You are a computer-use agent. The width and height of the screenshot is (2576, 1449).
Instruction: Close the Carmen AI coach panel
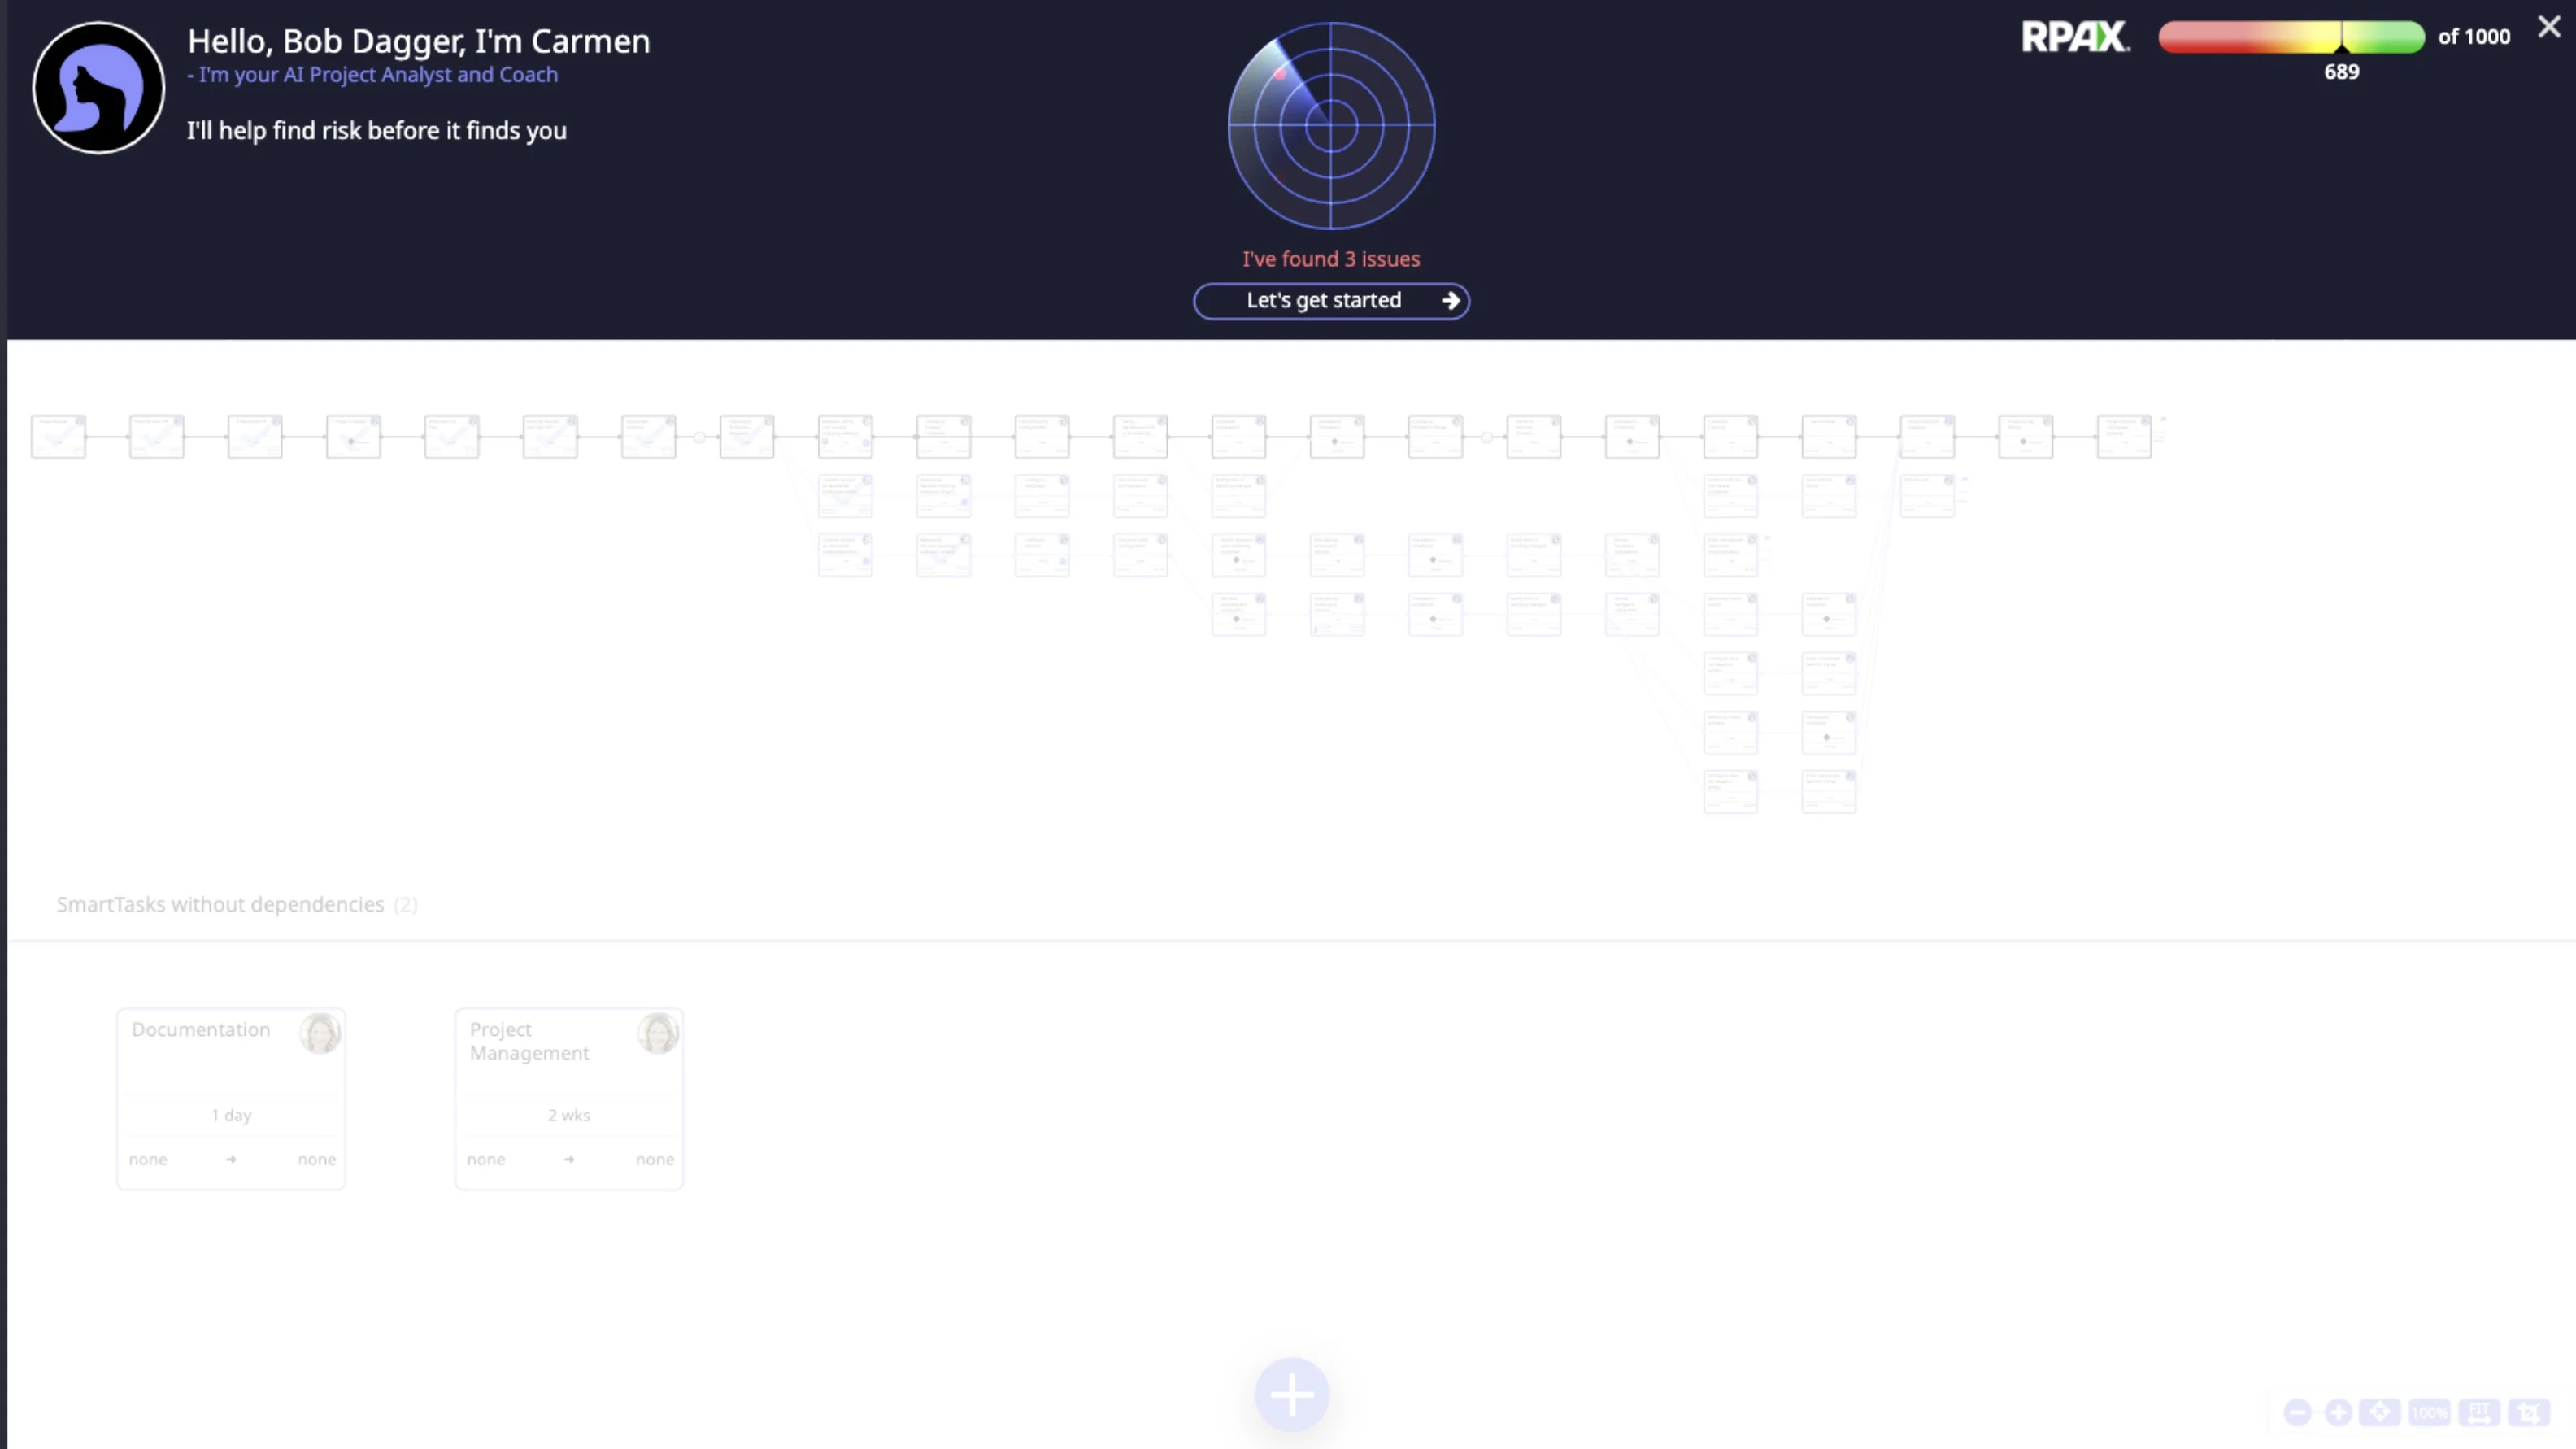(x=2549, y=28)
